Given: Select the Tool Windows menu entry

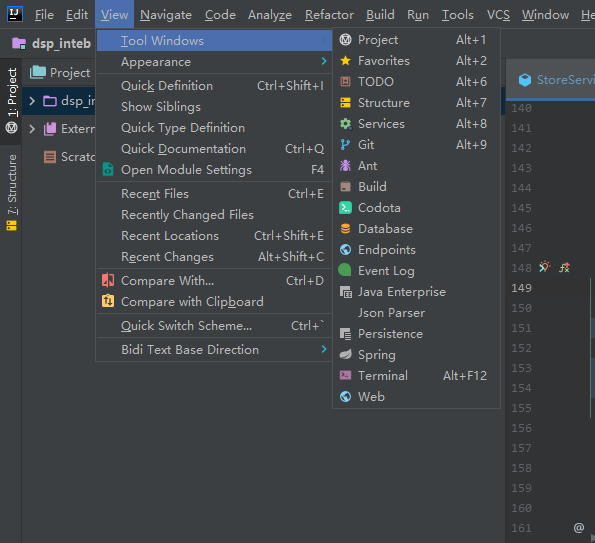Looking at the screenshot, I should click(x=214, y=41).
